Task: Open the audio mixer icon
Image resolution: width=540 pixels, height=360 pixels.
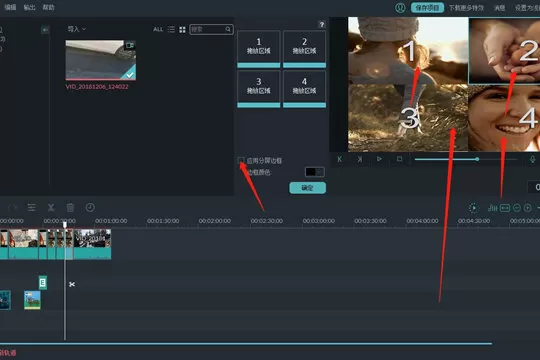Action: coord(492,208)
